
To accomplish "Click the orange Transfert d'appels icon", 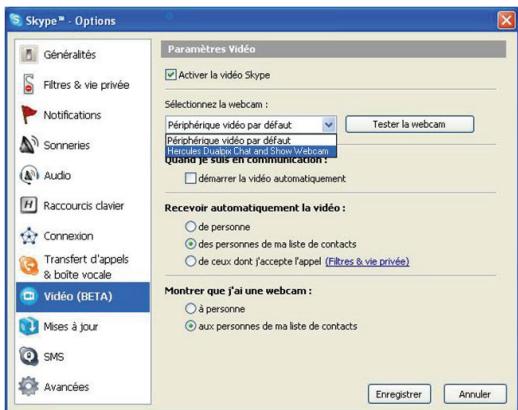I will (x=29, y=266).
